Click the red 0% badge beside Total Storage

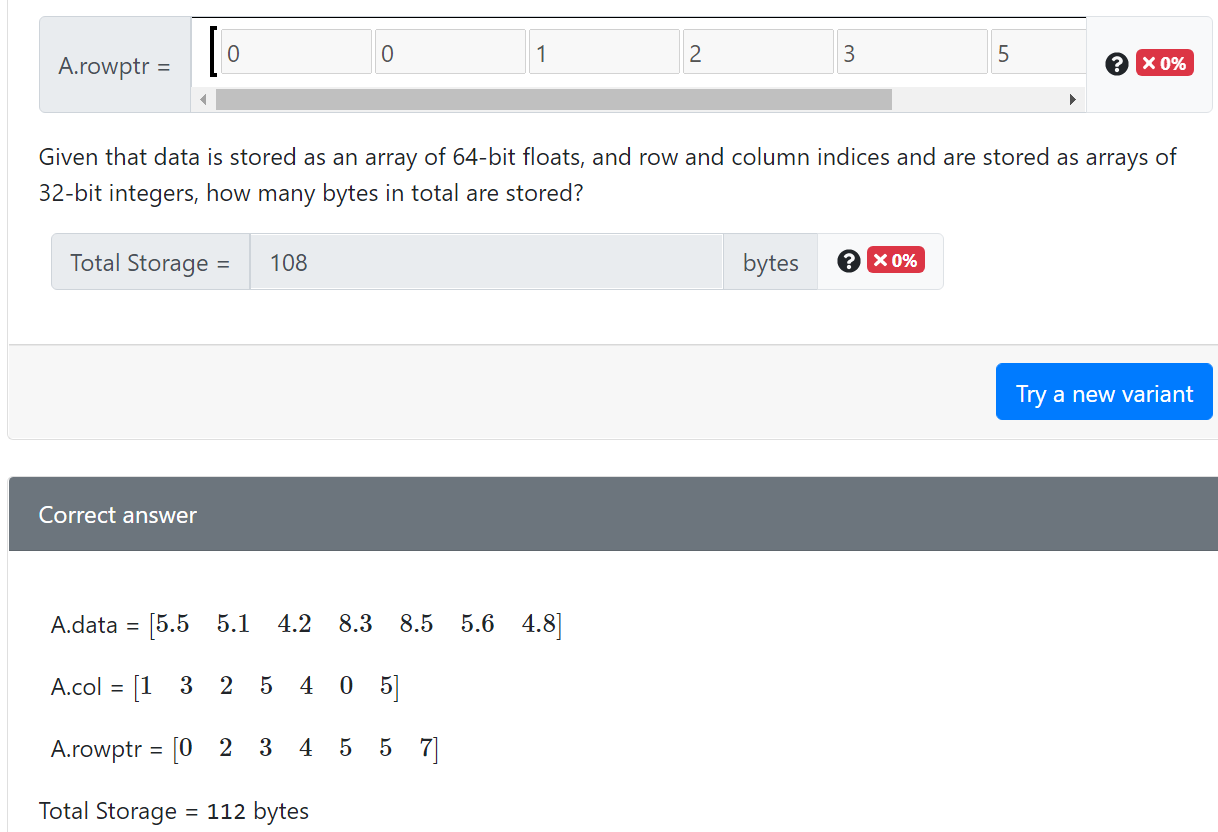point(895,260)
